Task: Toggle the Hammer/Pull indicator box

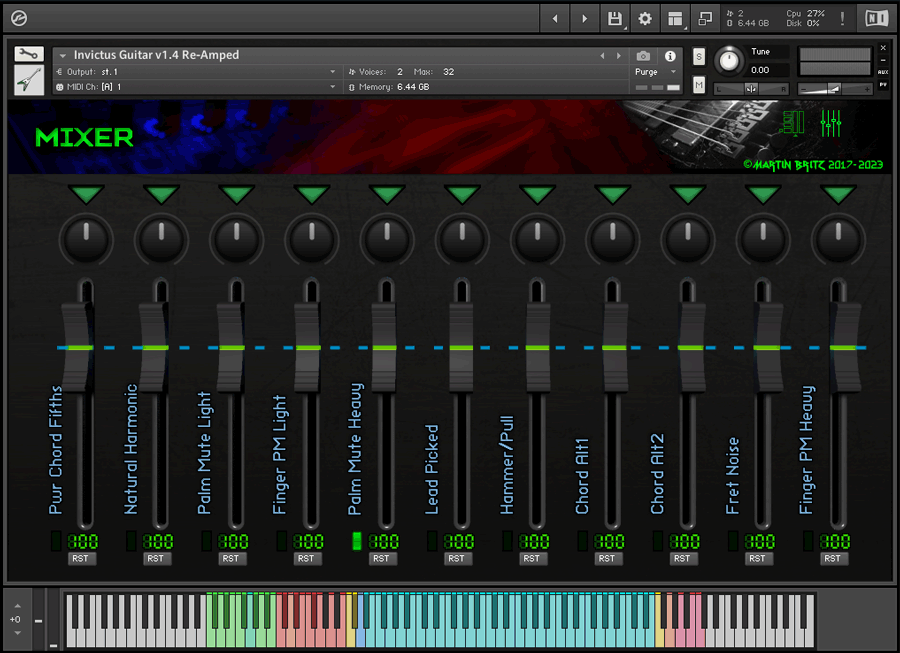Action: coord(507,541)
